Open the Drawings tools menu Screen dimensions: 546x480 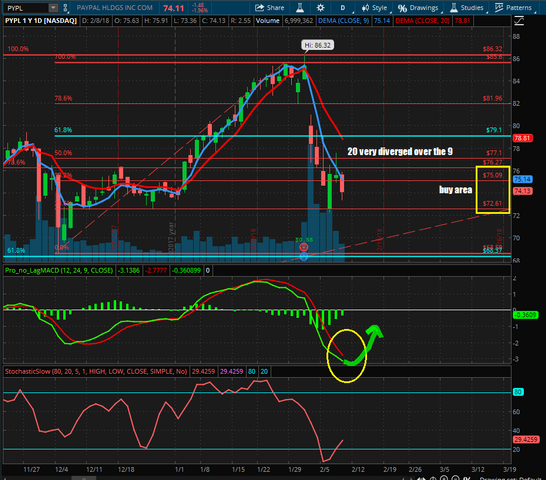[x=418, y=8]
